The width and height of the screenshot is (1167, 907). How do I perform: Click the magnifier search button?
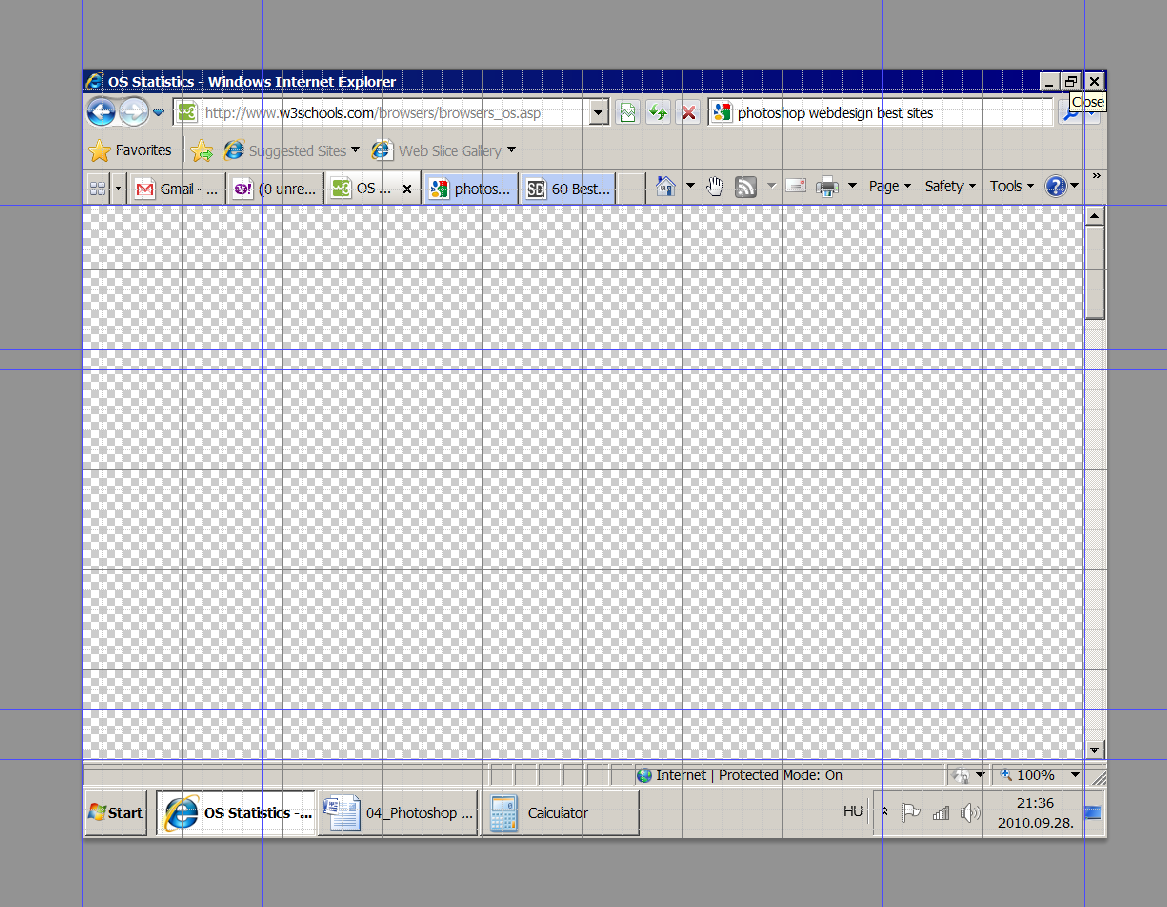click(x=1070, y=115)
